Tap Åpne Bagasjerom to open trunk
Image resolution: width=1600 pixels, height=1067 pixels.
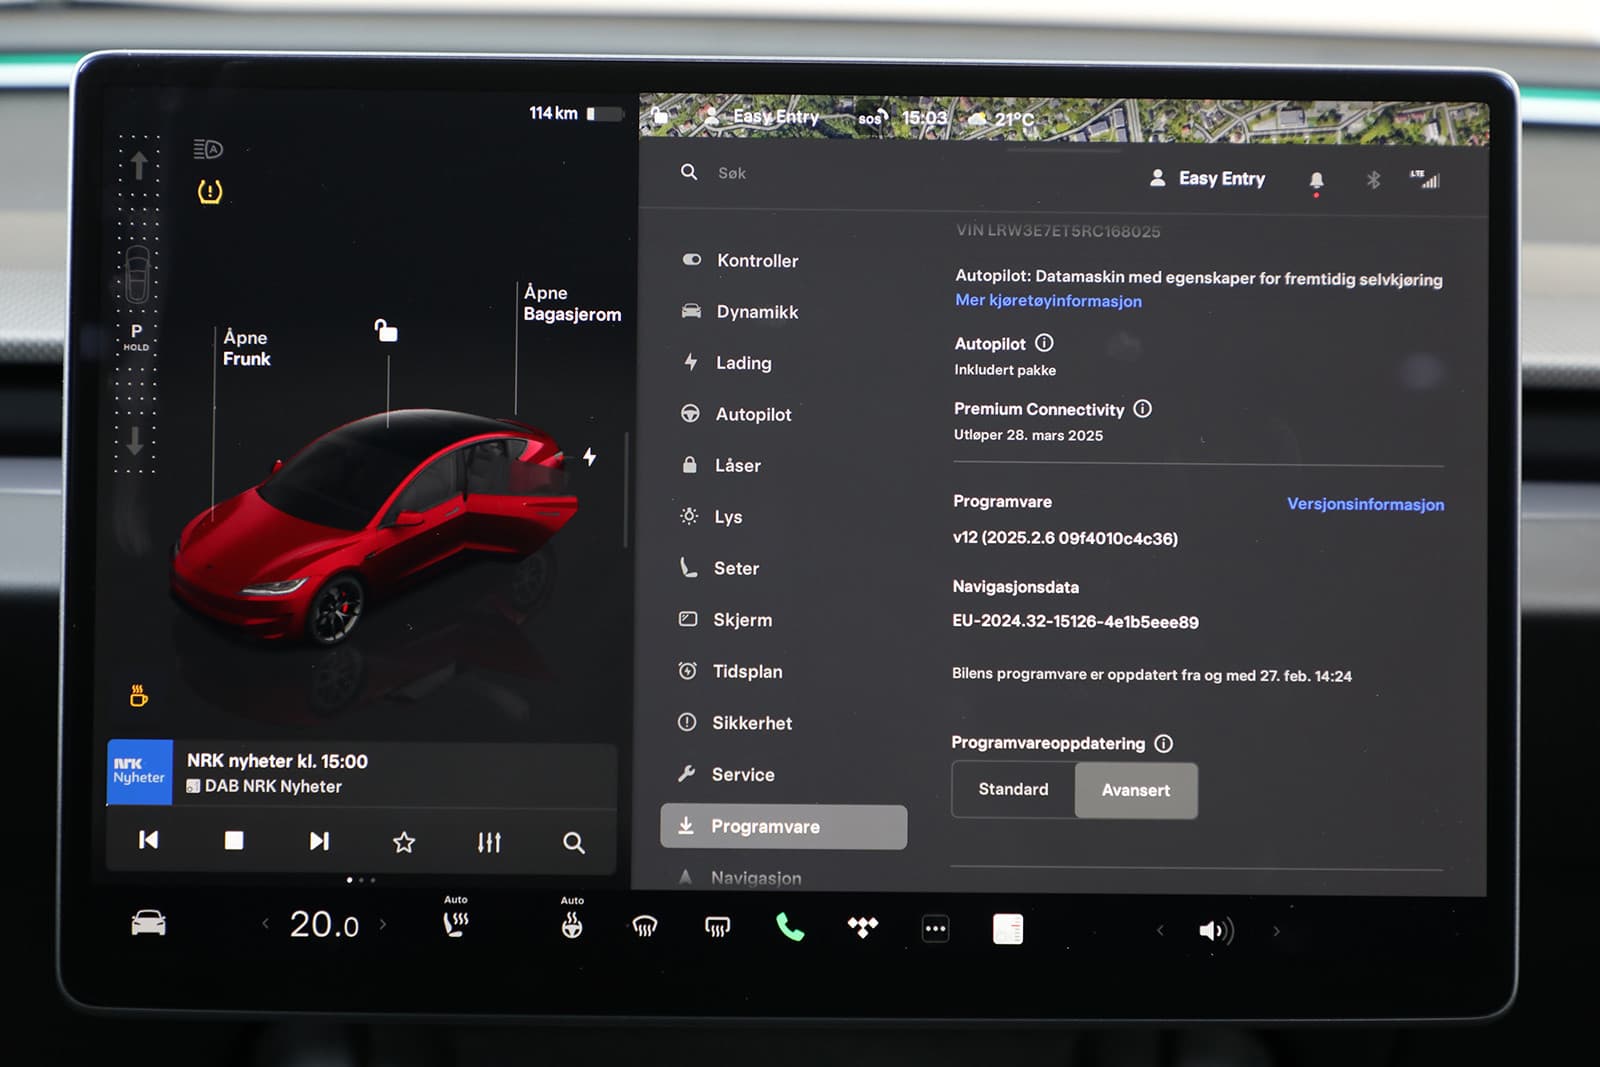(572, 303)
